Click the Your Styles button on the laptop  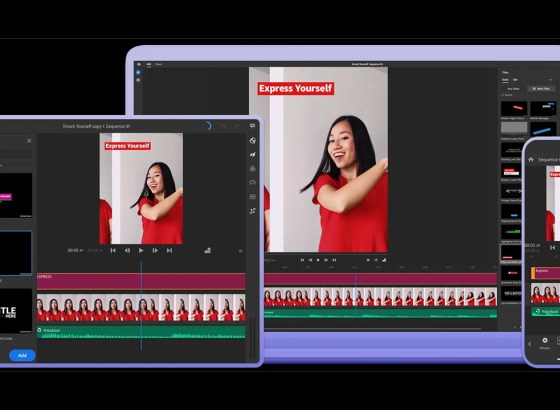[513, 89]
